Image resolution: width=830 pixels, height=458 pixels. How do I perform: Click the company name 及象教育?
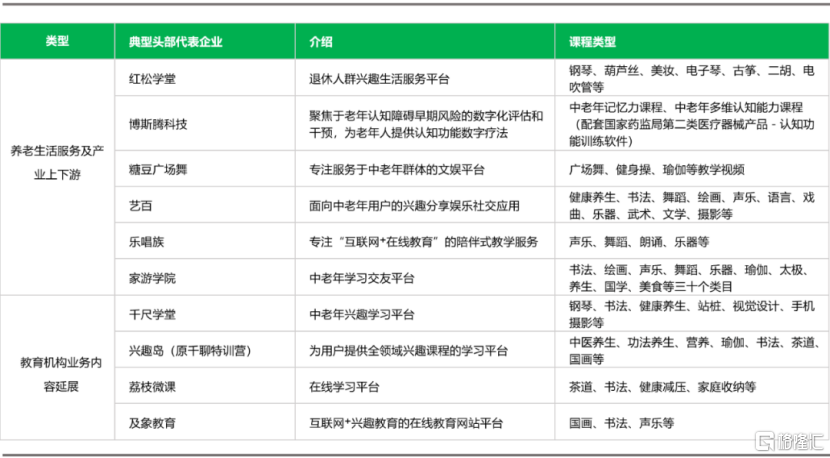pyautogui.click(x=152, y=423)
